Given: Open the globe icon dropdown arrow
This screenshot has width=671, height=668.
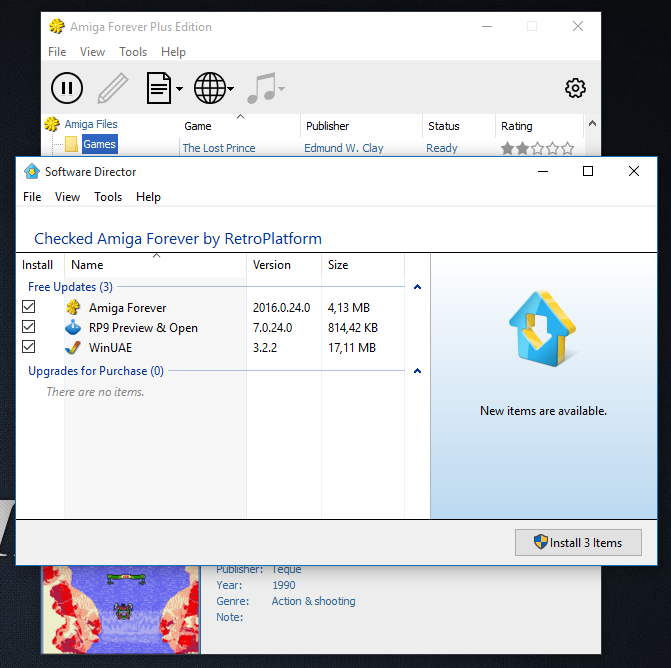Looking at the screenshot, I should point(231,89).
